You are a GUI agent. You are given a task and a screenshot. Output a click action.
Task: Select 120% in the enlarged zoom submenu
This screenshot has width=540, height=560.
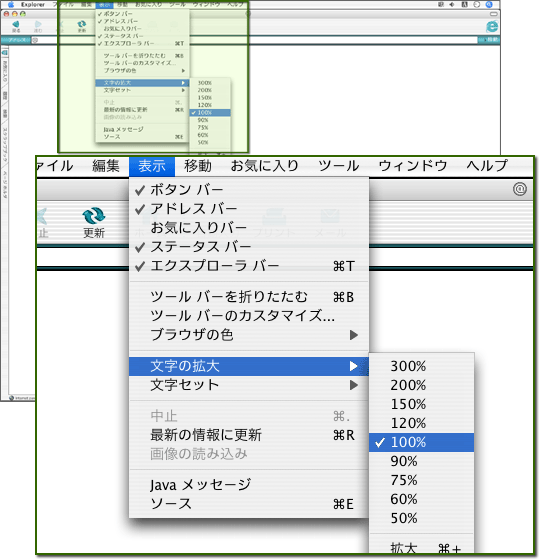tap(422, 423)
